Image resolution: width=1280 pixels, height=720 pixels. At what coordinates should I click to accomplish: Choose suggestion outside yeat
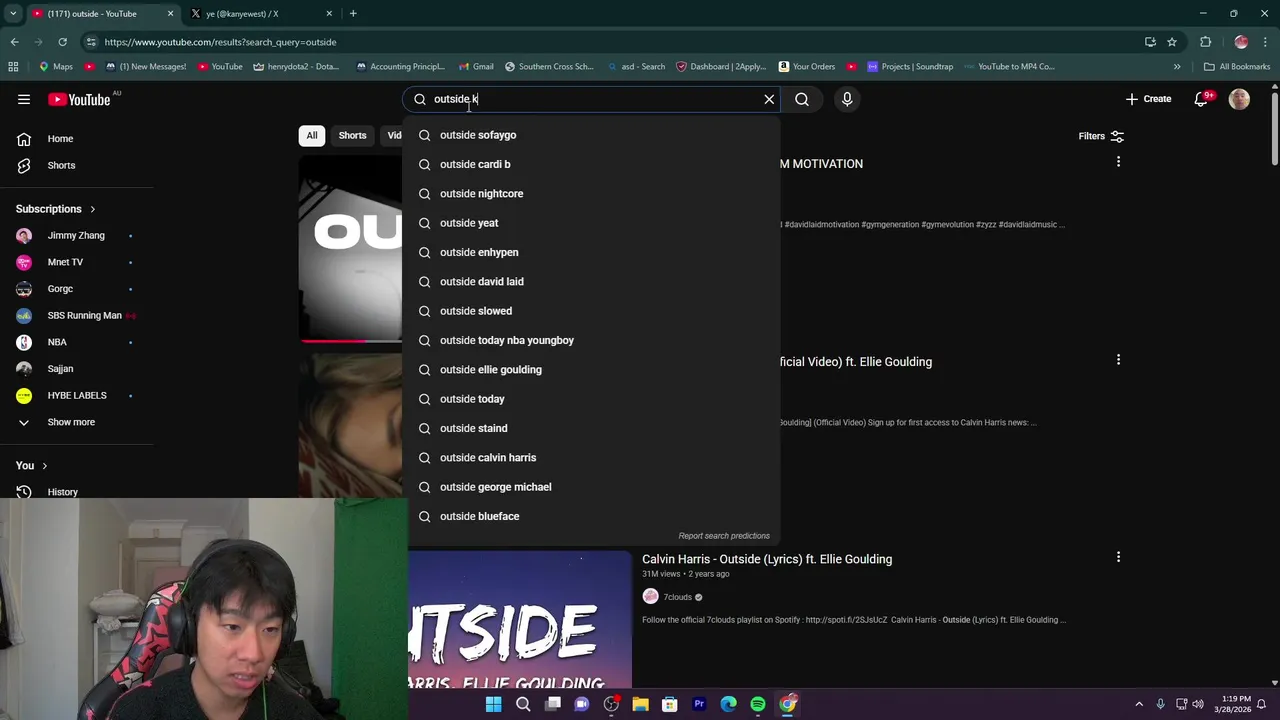pyautogui.click(x=591, y=223)
